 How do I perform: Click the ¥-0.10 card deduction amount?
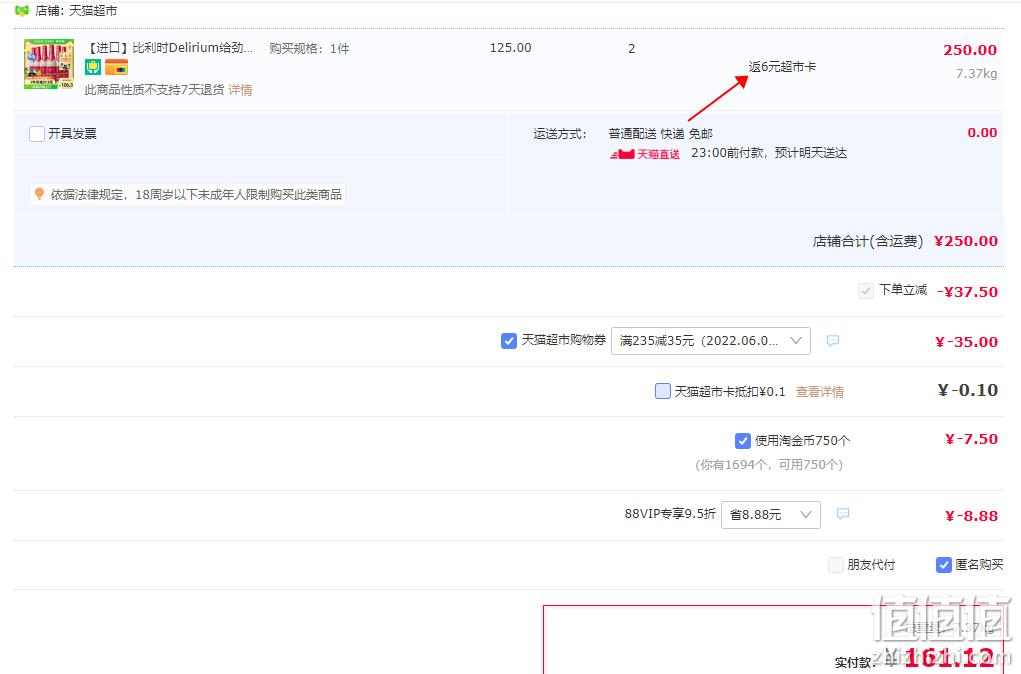(968, 390)
